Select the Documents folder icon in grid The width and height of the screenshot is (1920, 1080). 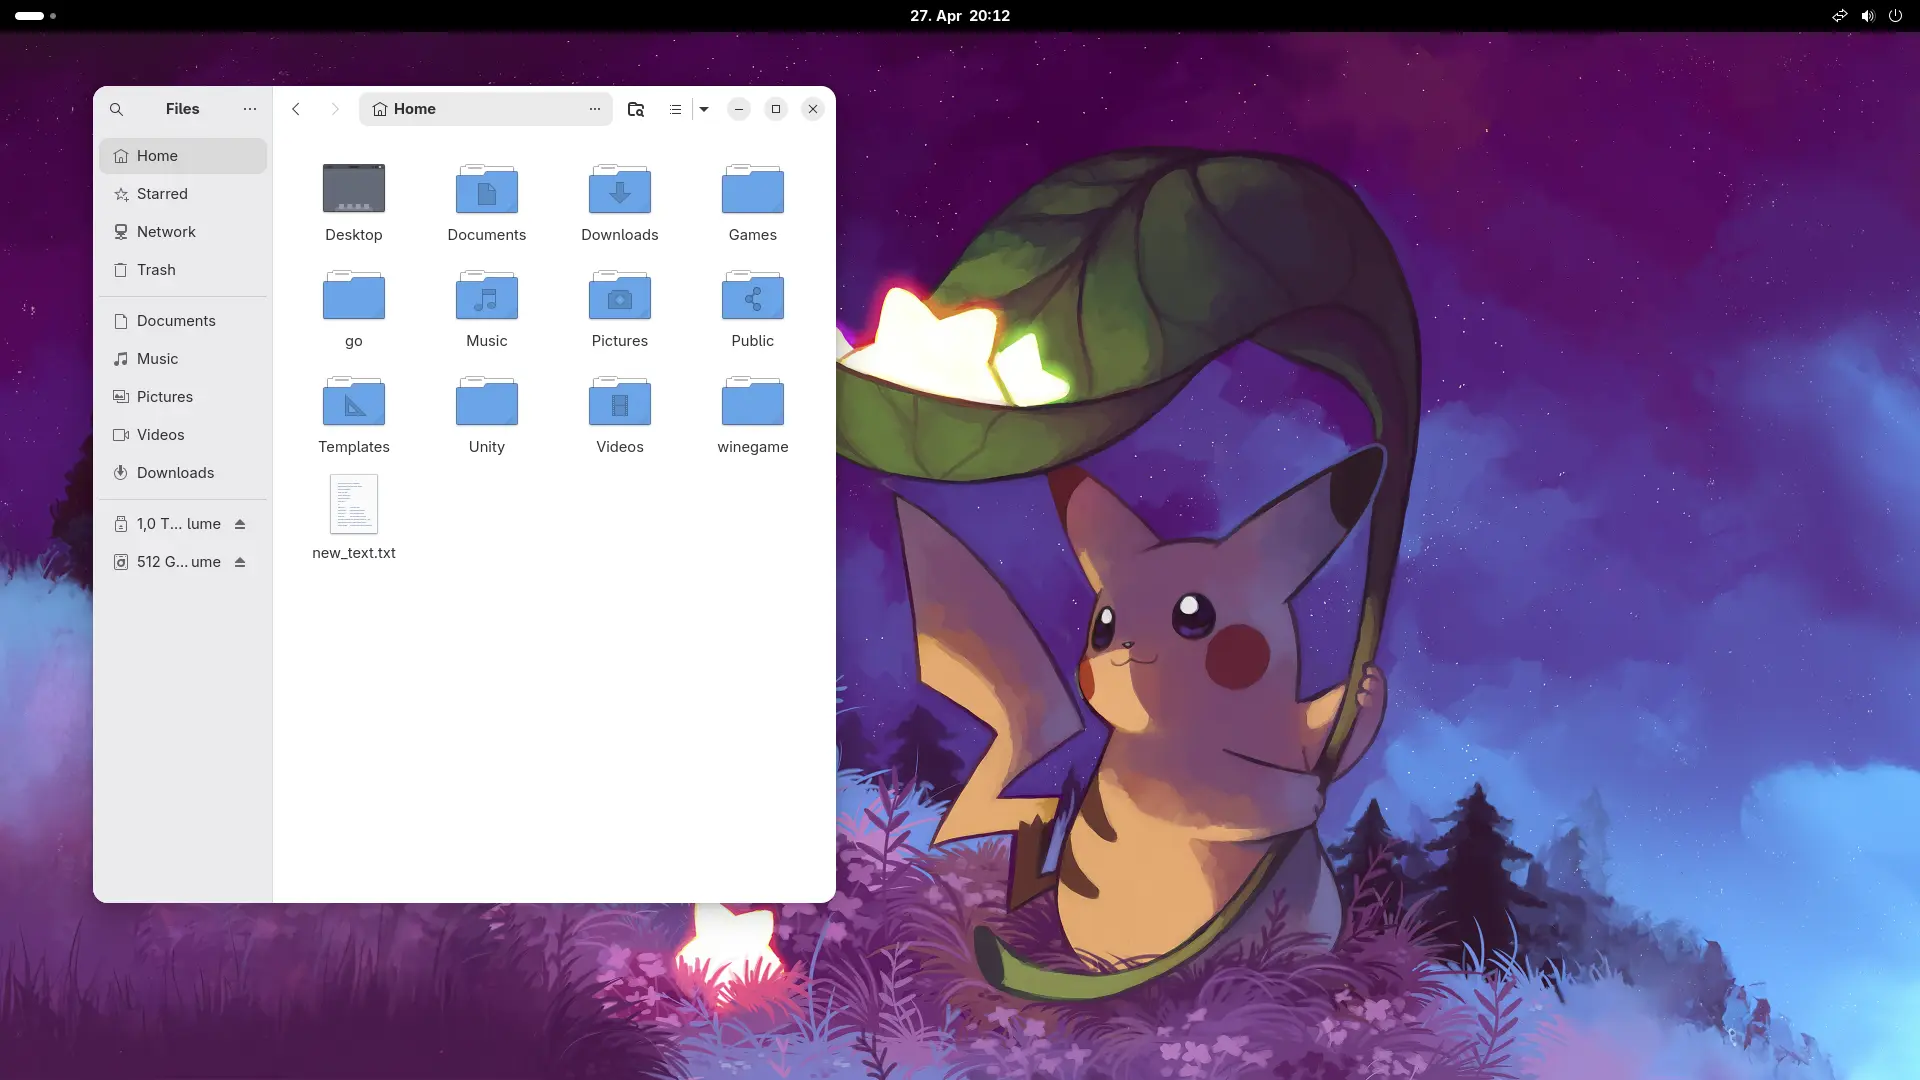[487, 188]
